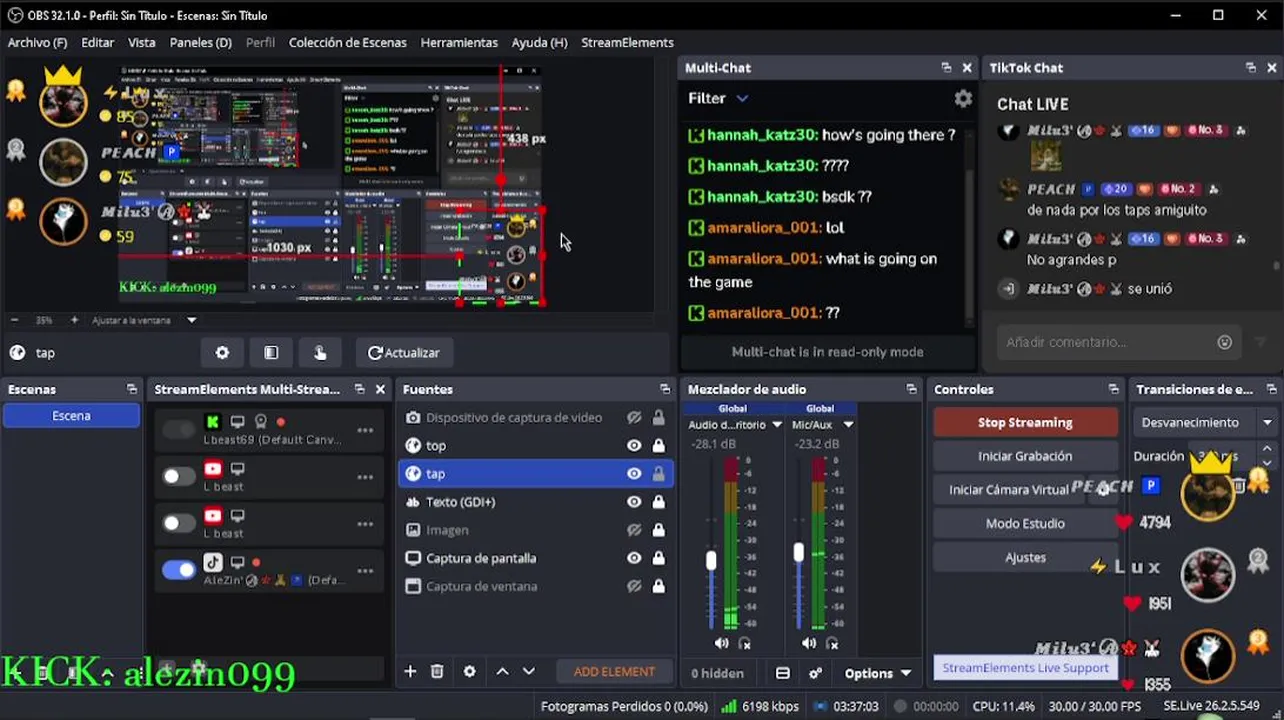Undock the Fuentes panel
This screenshot has width=1284, height=720.
[665, 389]
